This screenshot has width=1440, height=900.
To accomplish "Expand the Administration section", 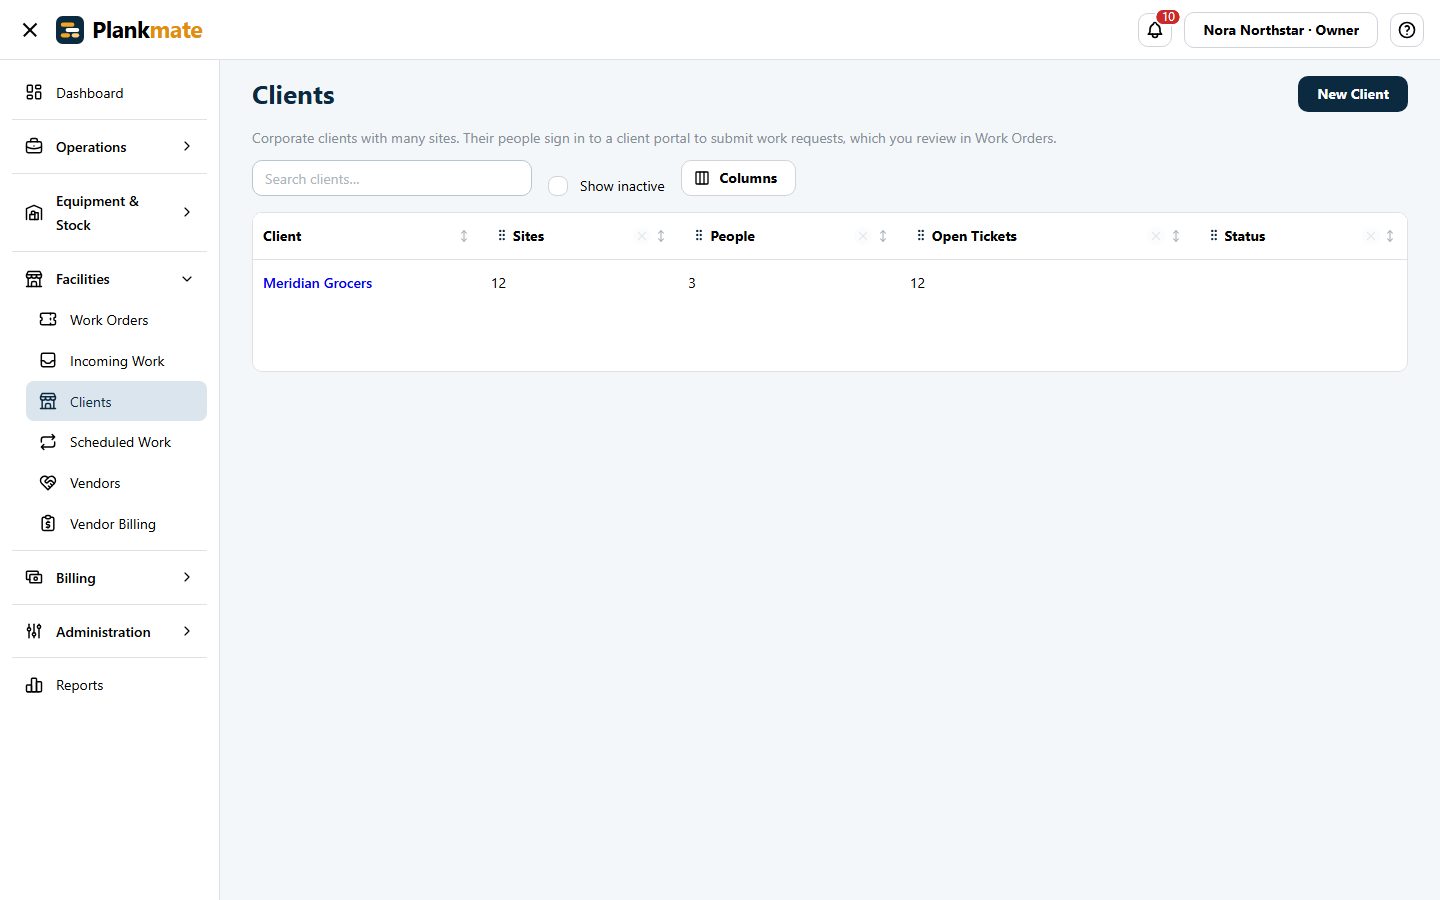I will [109, 632].
